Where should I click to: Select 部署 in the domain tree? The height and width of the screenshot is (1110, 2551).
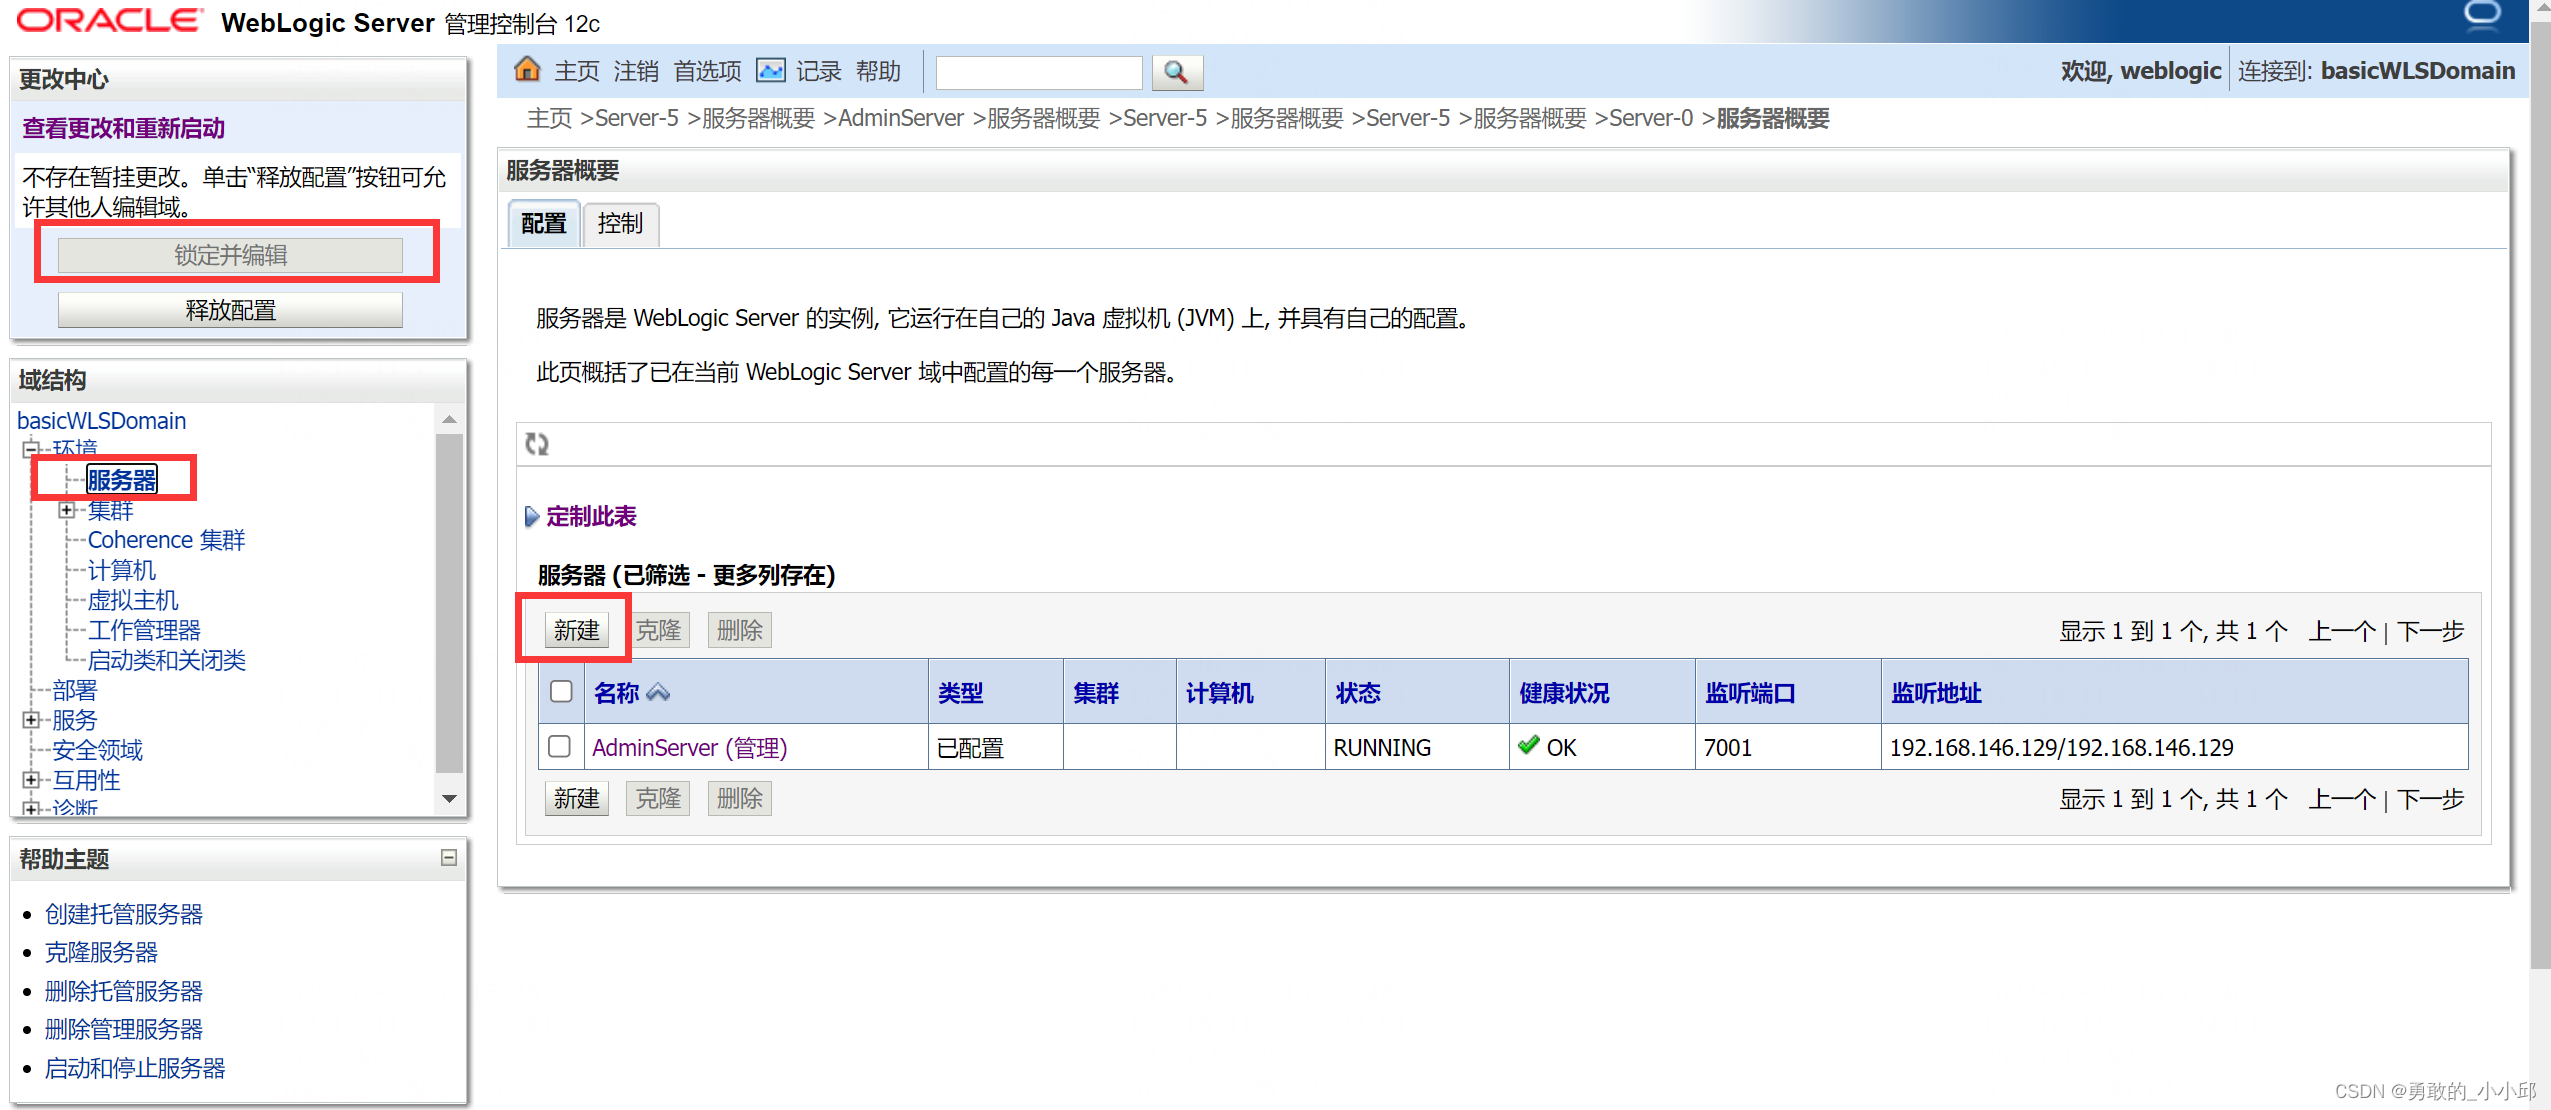coord(75,690)
